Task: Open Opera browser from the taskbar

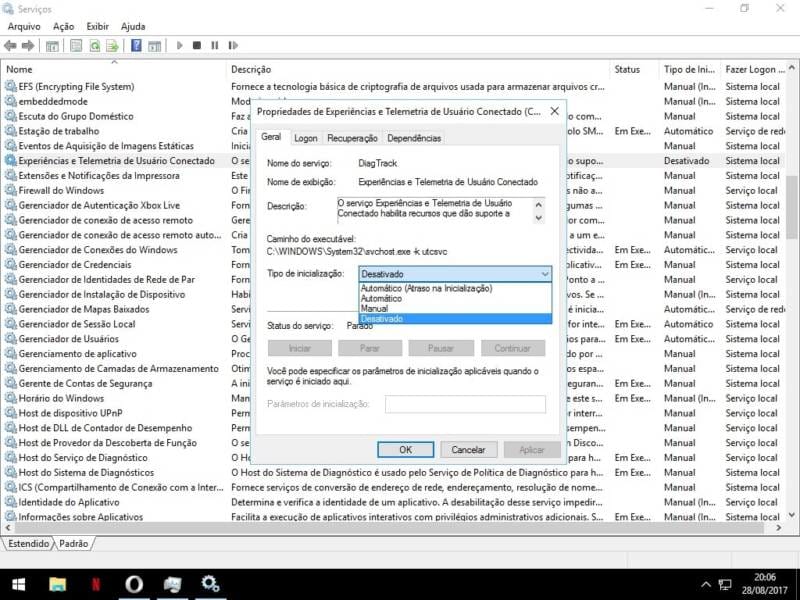Action: pyautogui.click(x=134, y=584)
